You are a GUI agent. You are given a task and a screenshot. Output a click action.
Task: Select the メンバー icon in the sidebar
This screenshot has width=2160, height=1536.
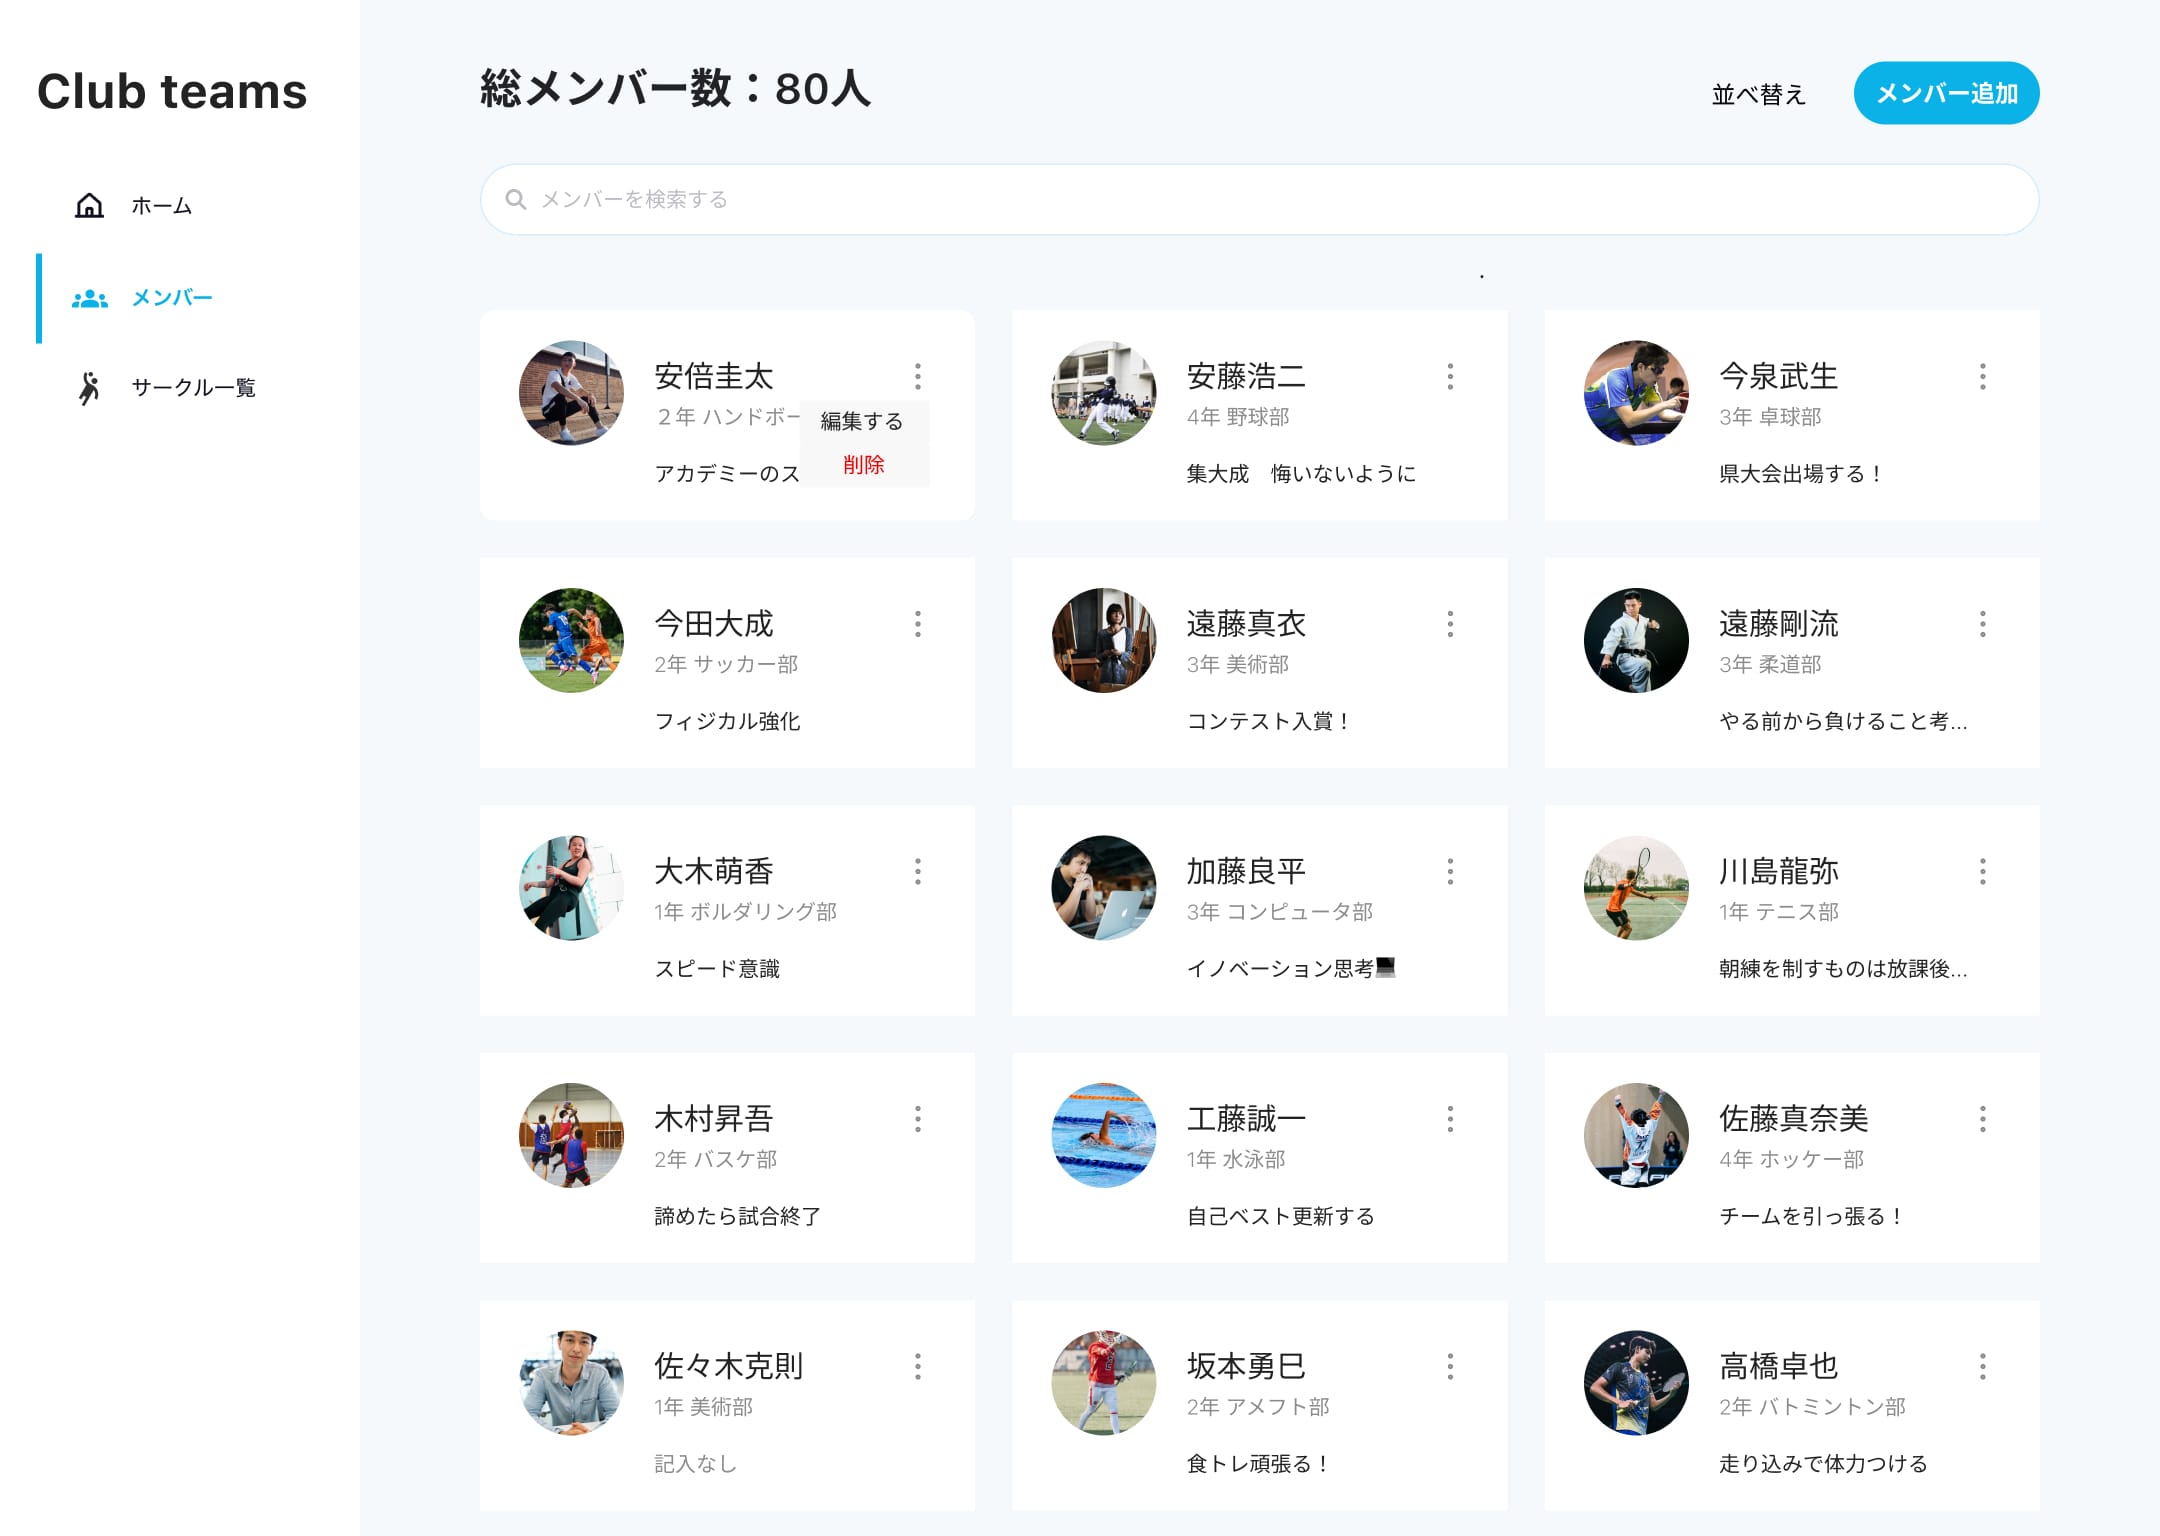coord(88,297)
